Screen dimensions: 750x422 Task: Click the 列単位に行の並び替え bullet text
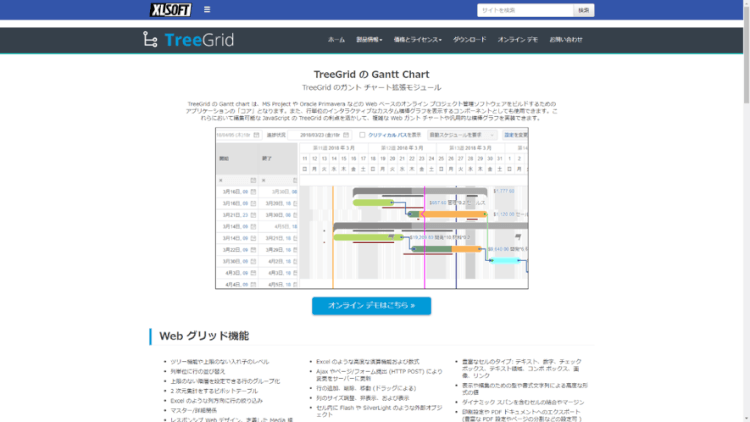click(x=198, y=371)
